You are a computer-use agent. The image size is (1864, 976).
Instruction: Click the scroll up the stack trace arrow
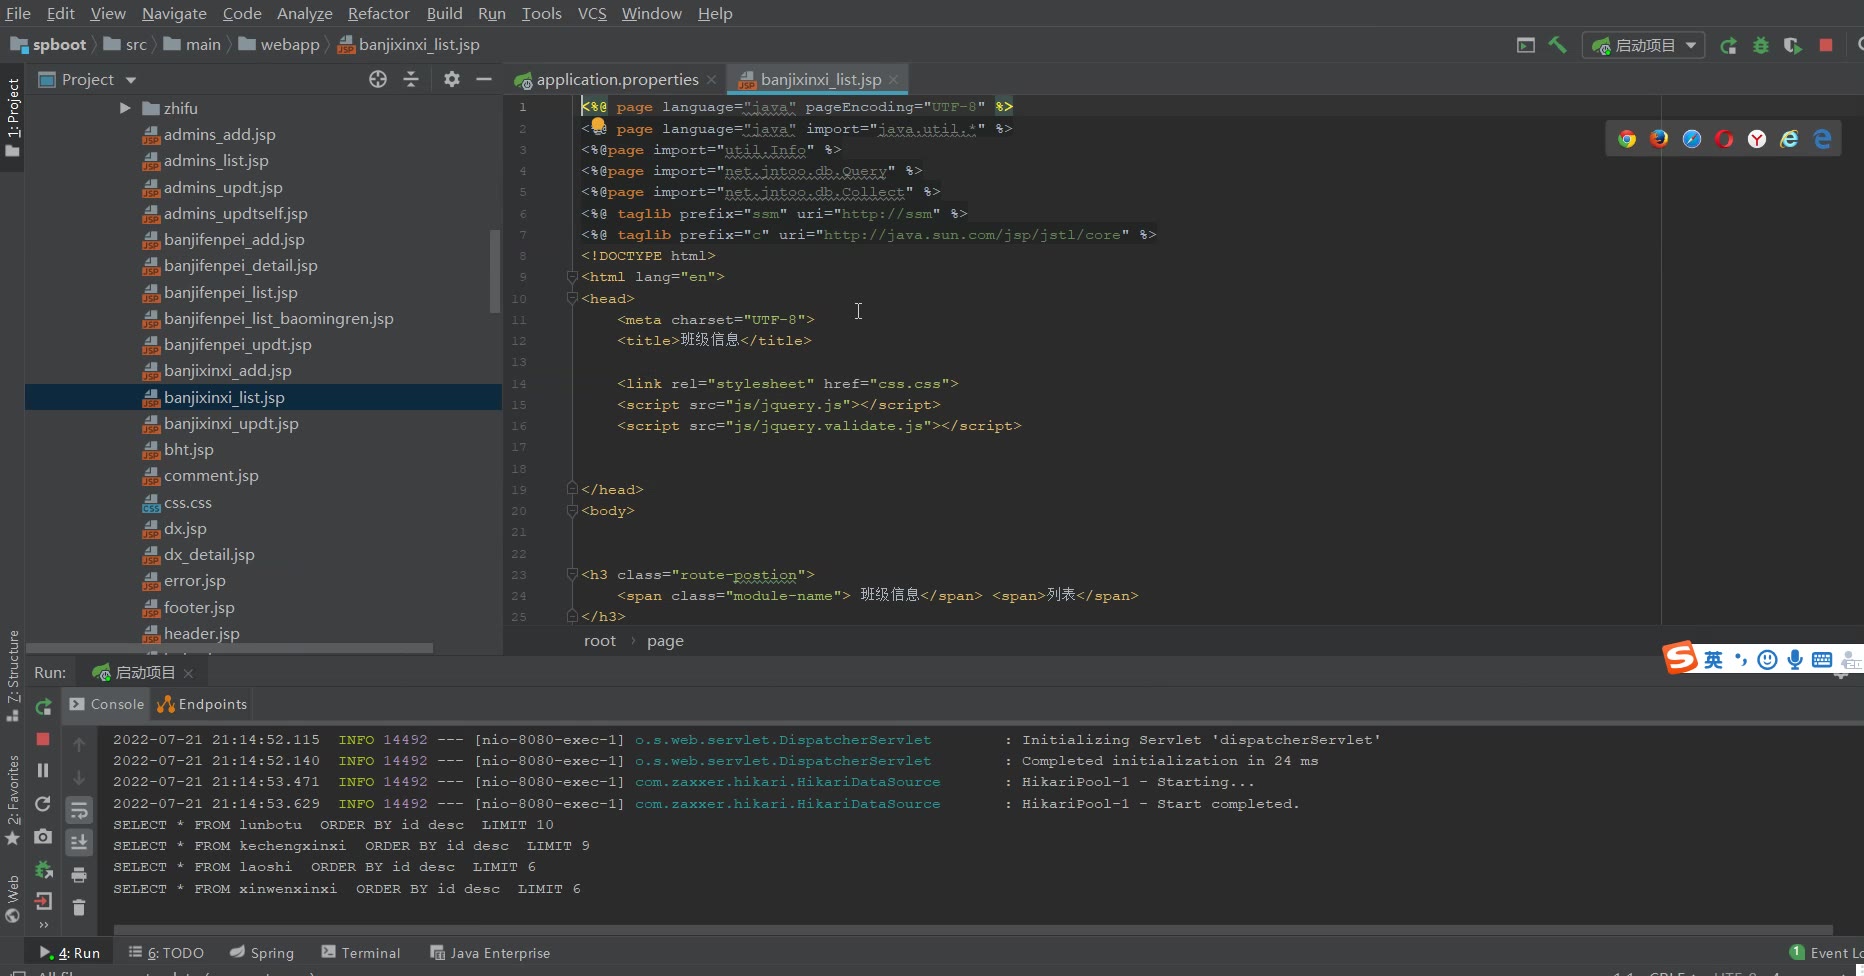[x=79, y=744]
